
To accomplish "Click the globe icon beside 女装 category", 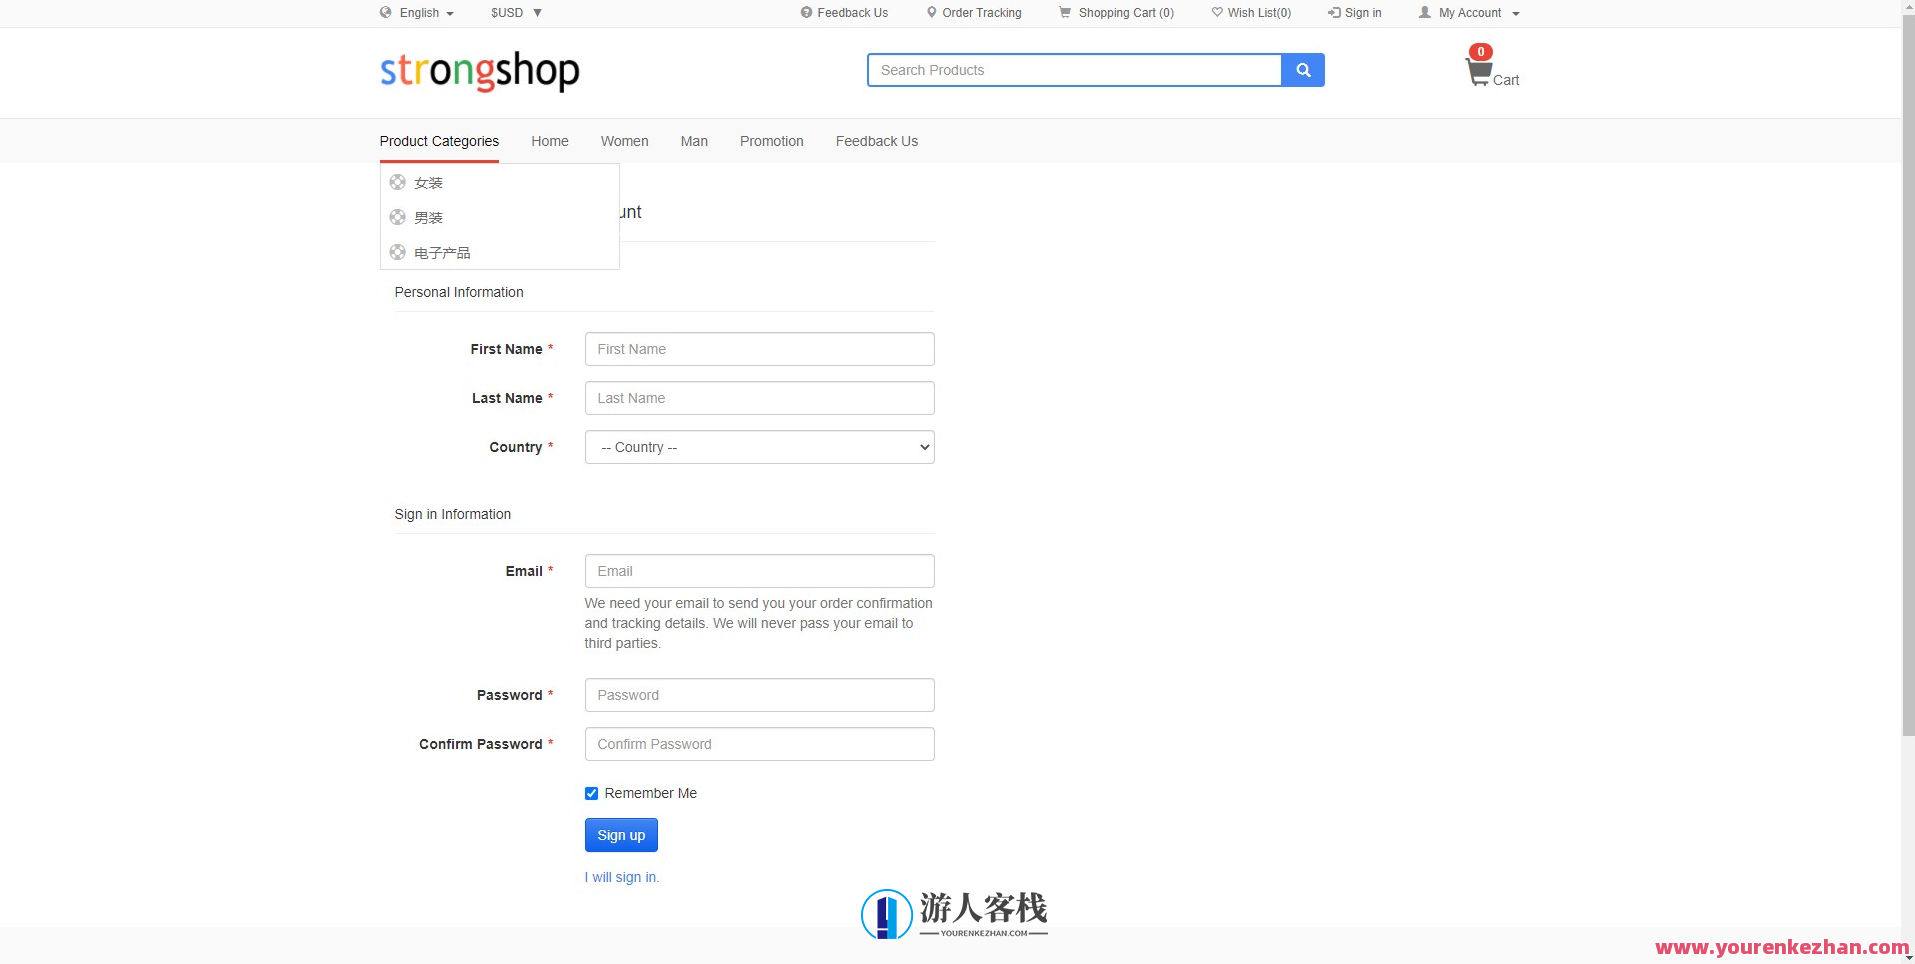I will click(x=396, y=182).
